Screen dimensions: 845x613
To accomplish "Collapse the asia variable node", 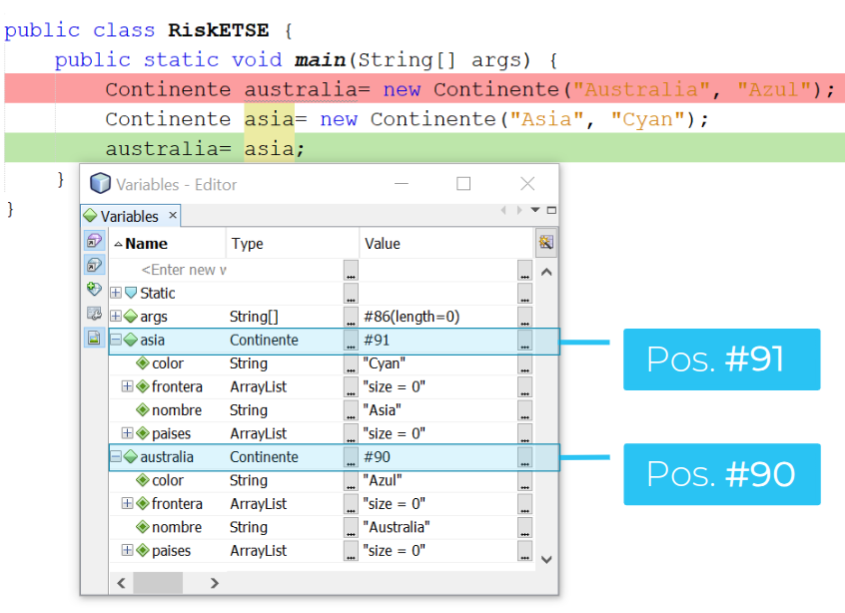I will click(116, 340).
